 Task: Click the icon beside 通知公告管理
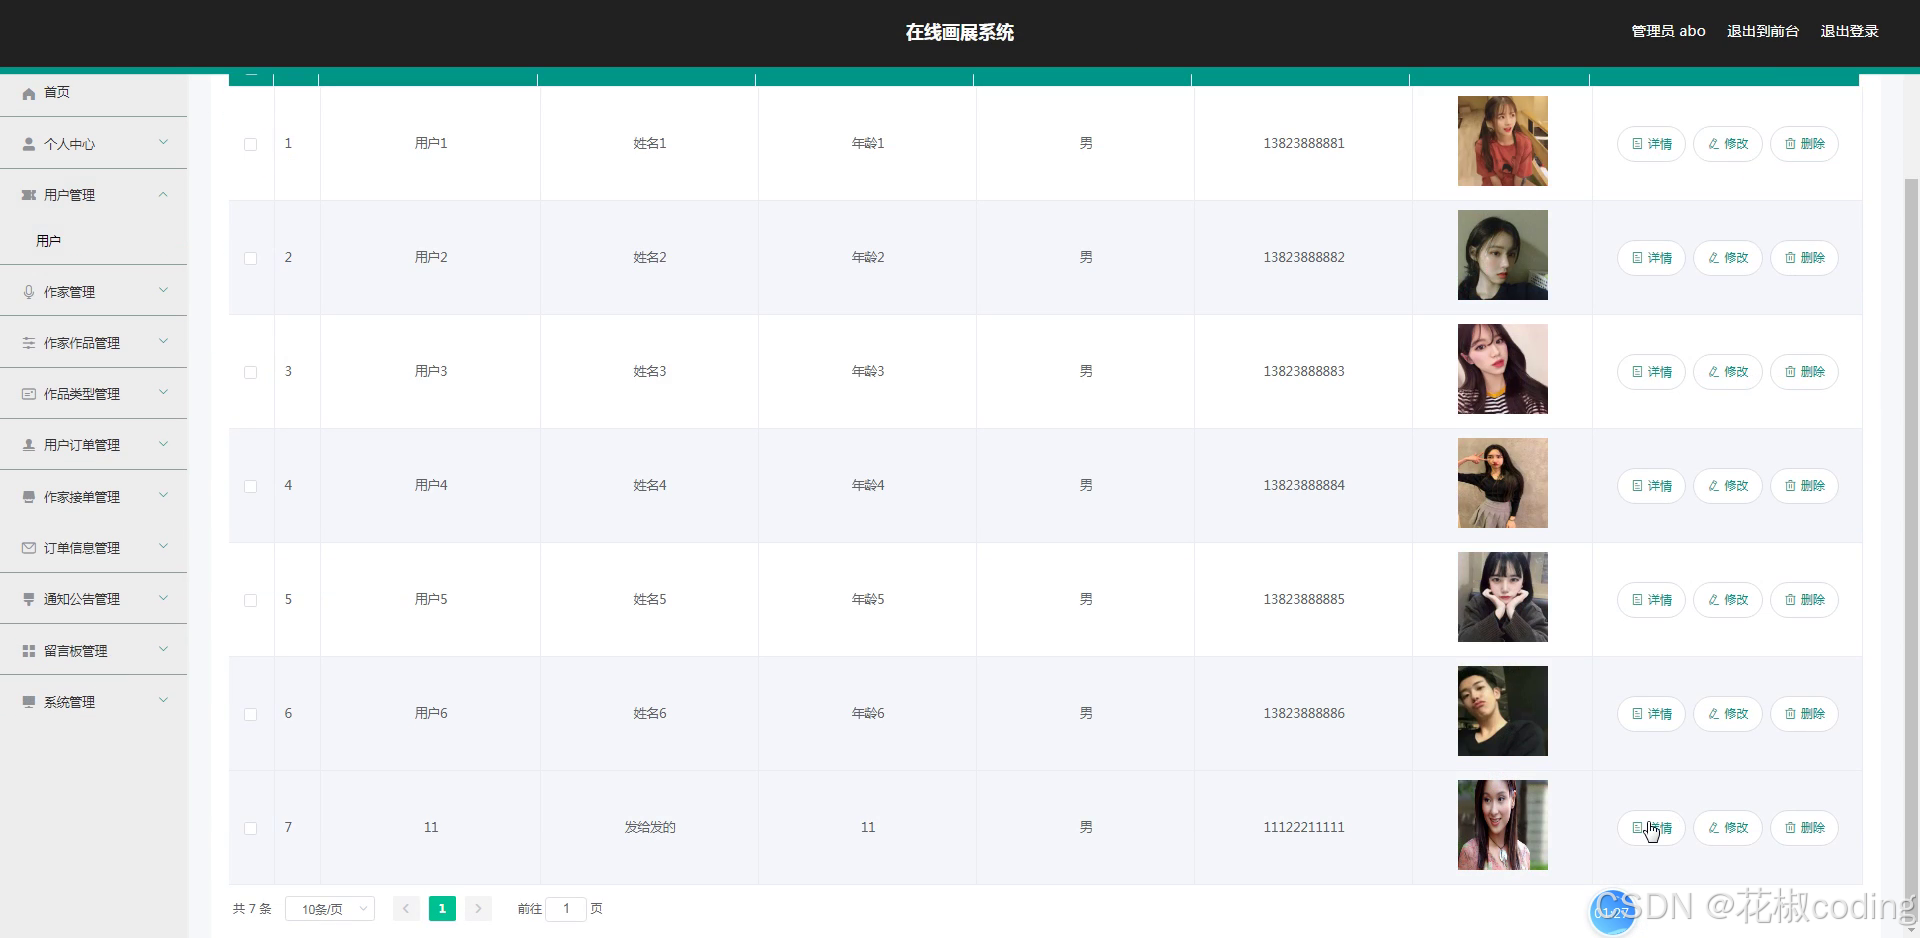[29, 599]
